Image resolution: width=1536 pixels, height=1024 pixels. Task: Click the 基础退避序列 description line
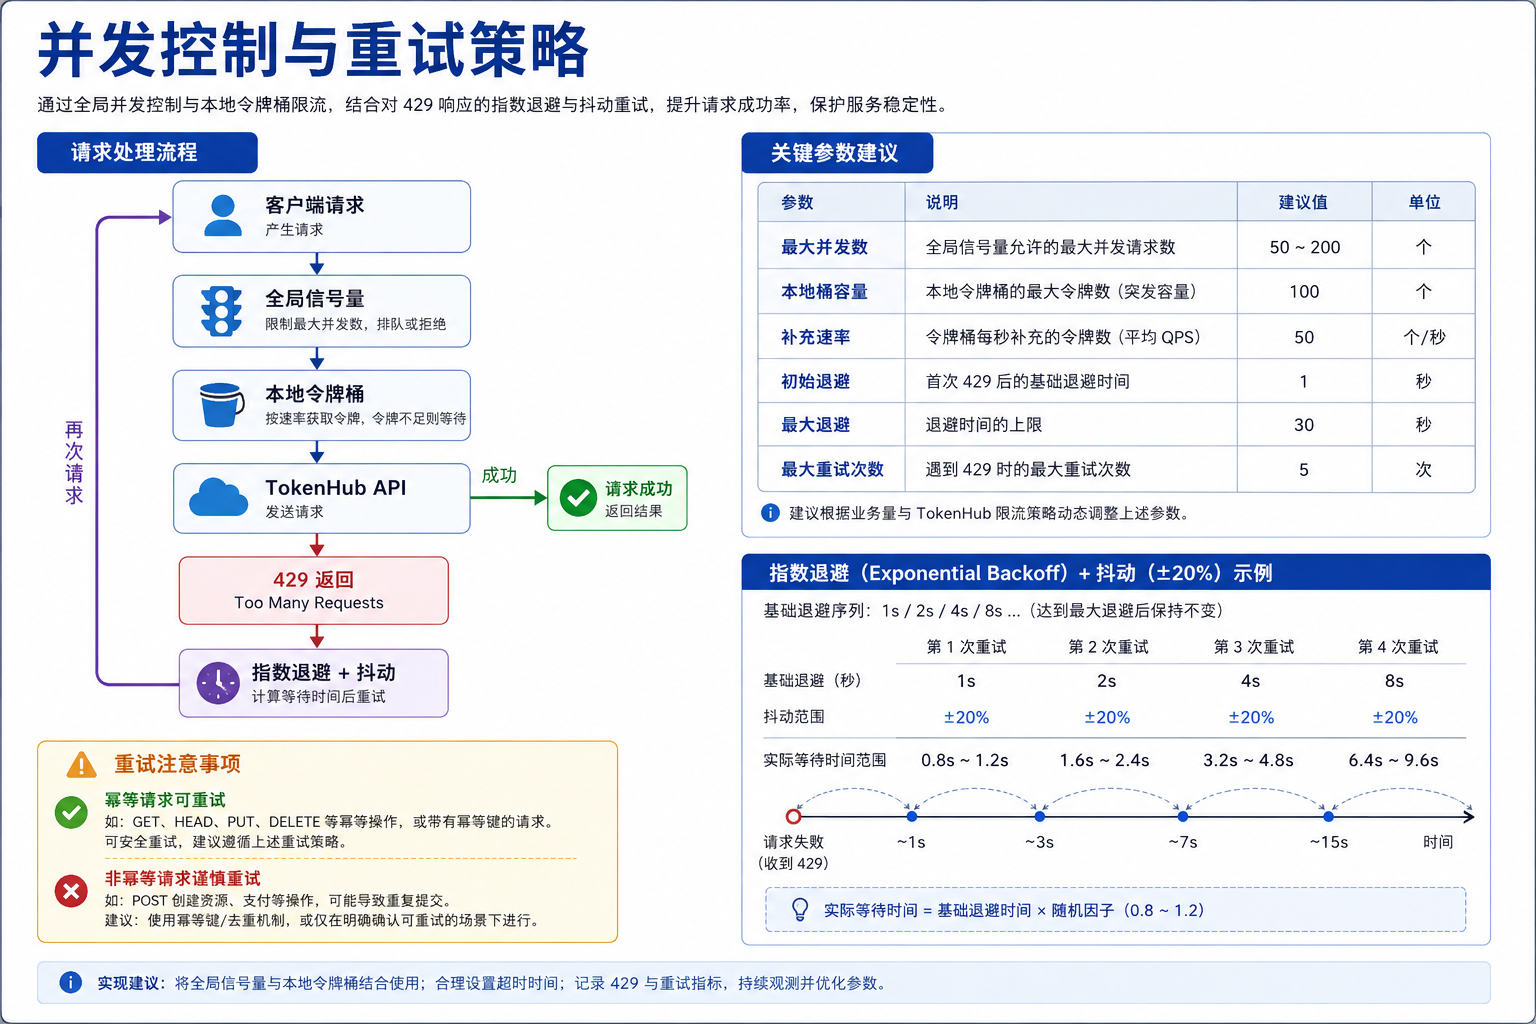point(993,610)
